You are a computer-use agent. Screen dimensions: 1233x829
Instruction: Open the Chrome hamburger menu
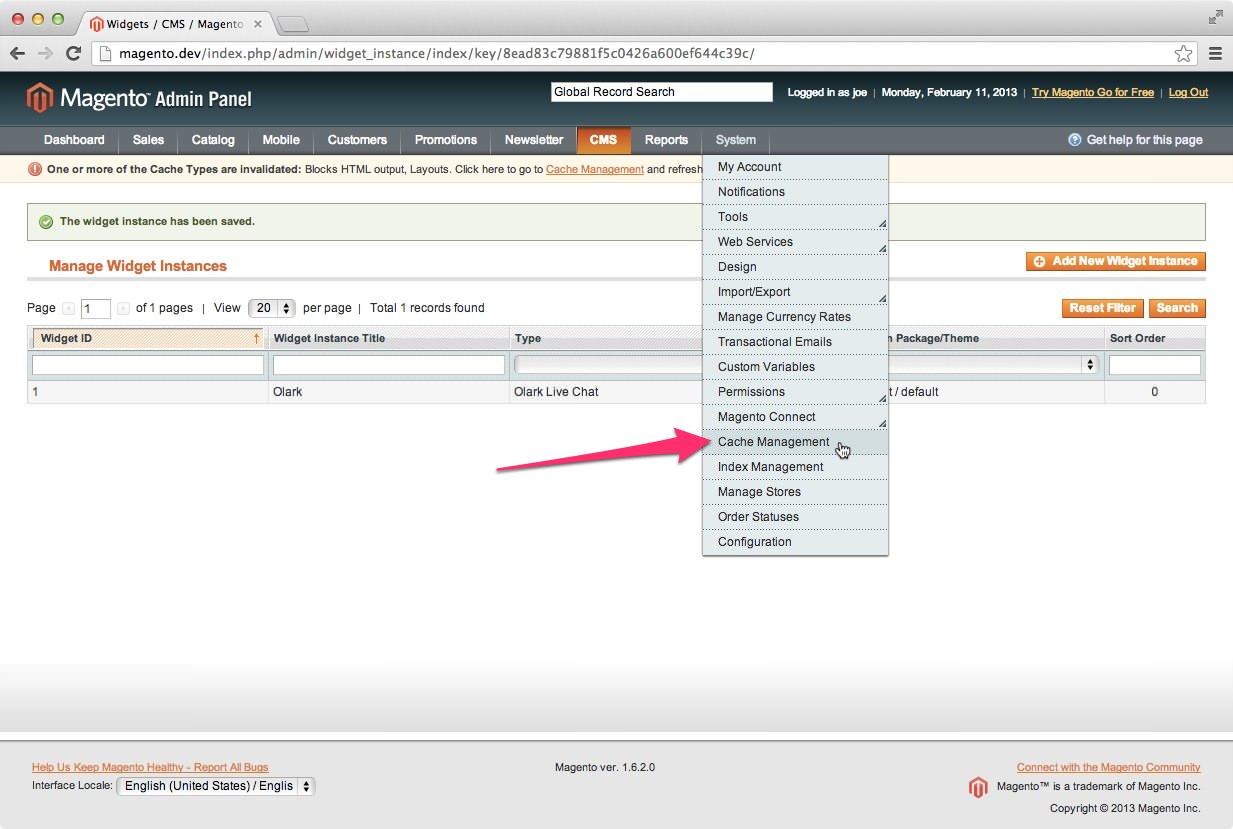click(x=1215, y=53)
